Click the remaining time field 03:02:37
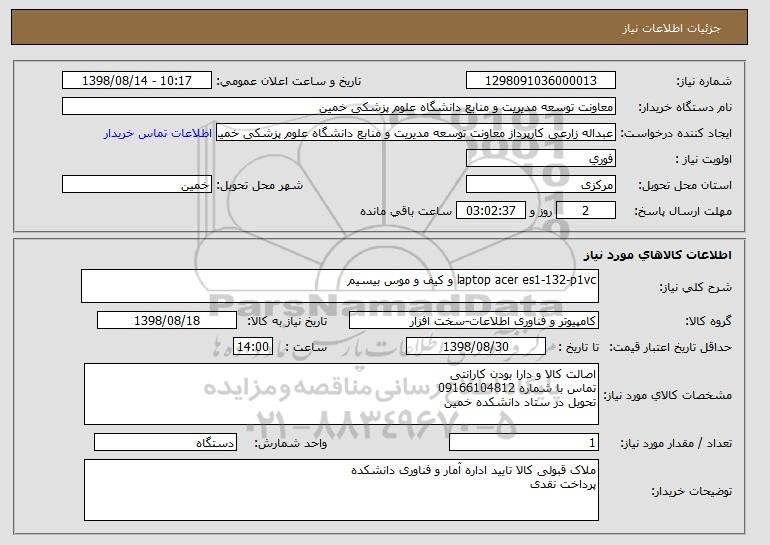770x545 pixels. point(491,211)
